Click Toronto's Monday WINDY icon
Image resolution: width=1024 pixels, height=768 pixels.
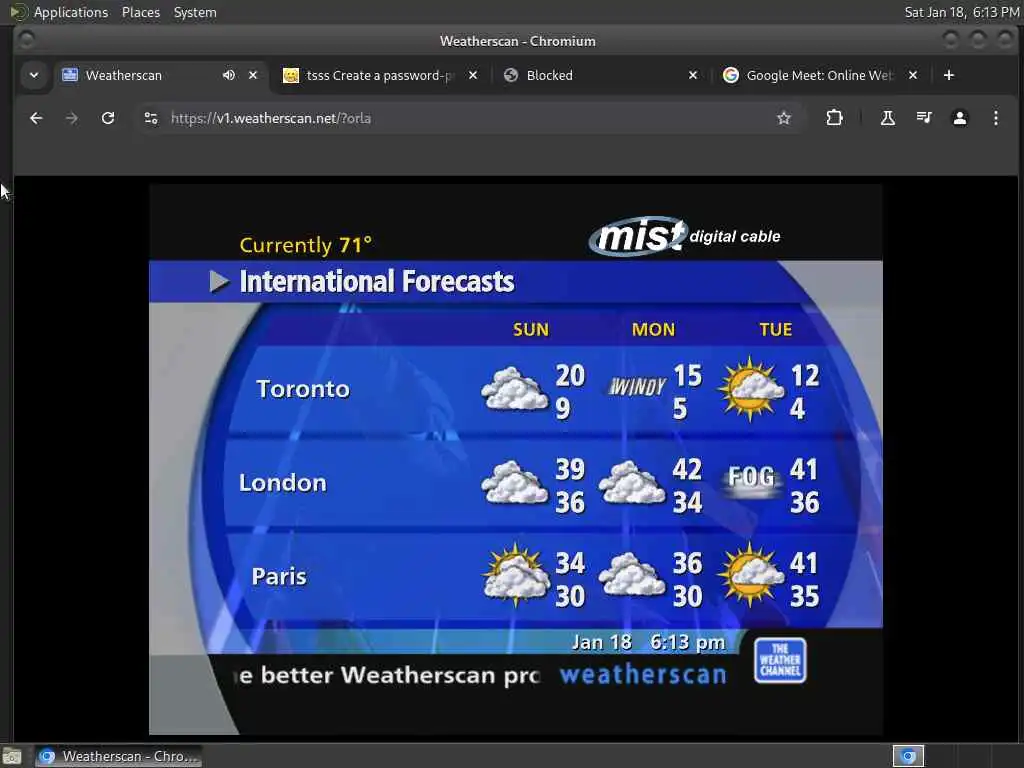[637, 387]
